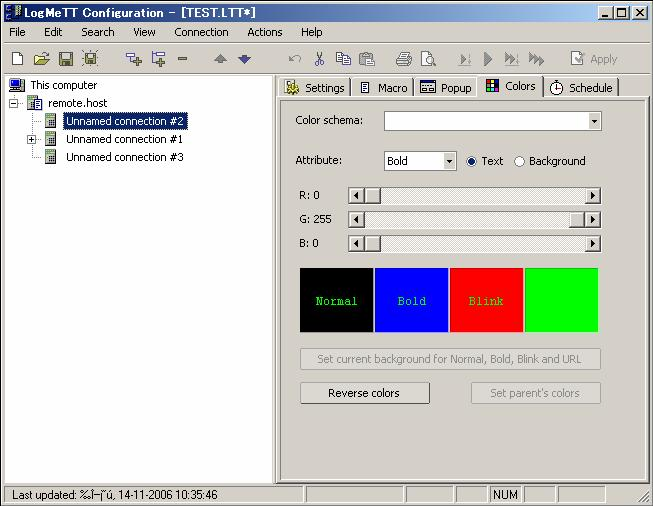Select the Text radio button
653x506 pixels.
472,161
